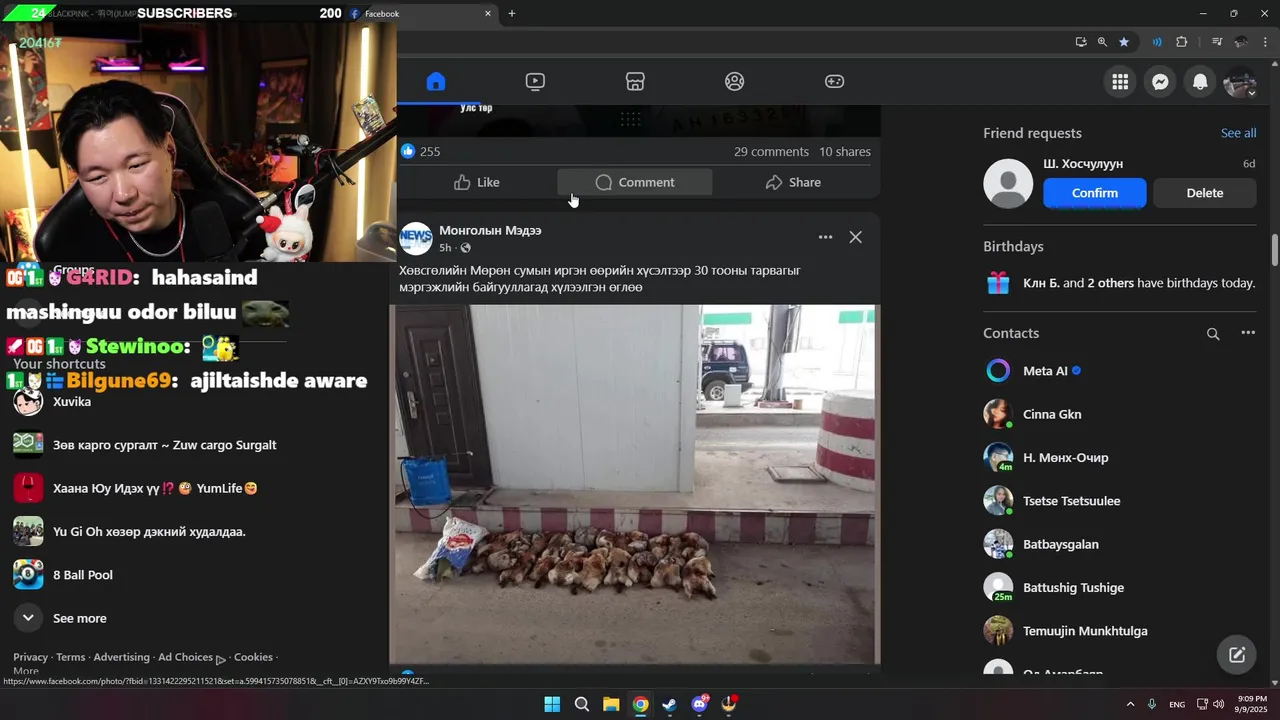Open the Advertising footer link
Image resolution: width=1280 pixels, height=720 pixels.
click(x=121, y=657)
